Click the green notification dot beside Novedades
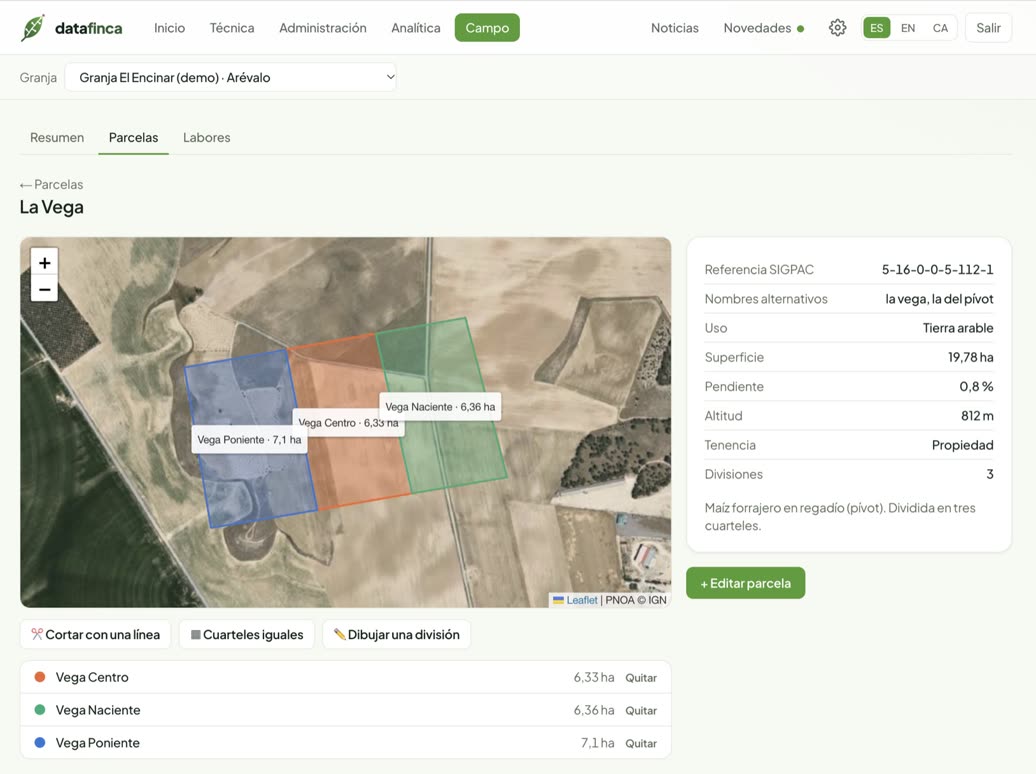This screenshot has width=1036, height=774. [800, 28]
